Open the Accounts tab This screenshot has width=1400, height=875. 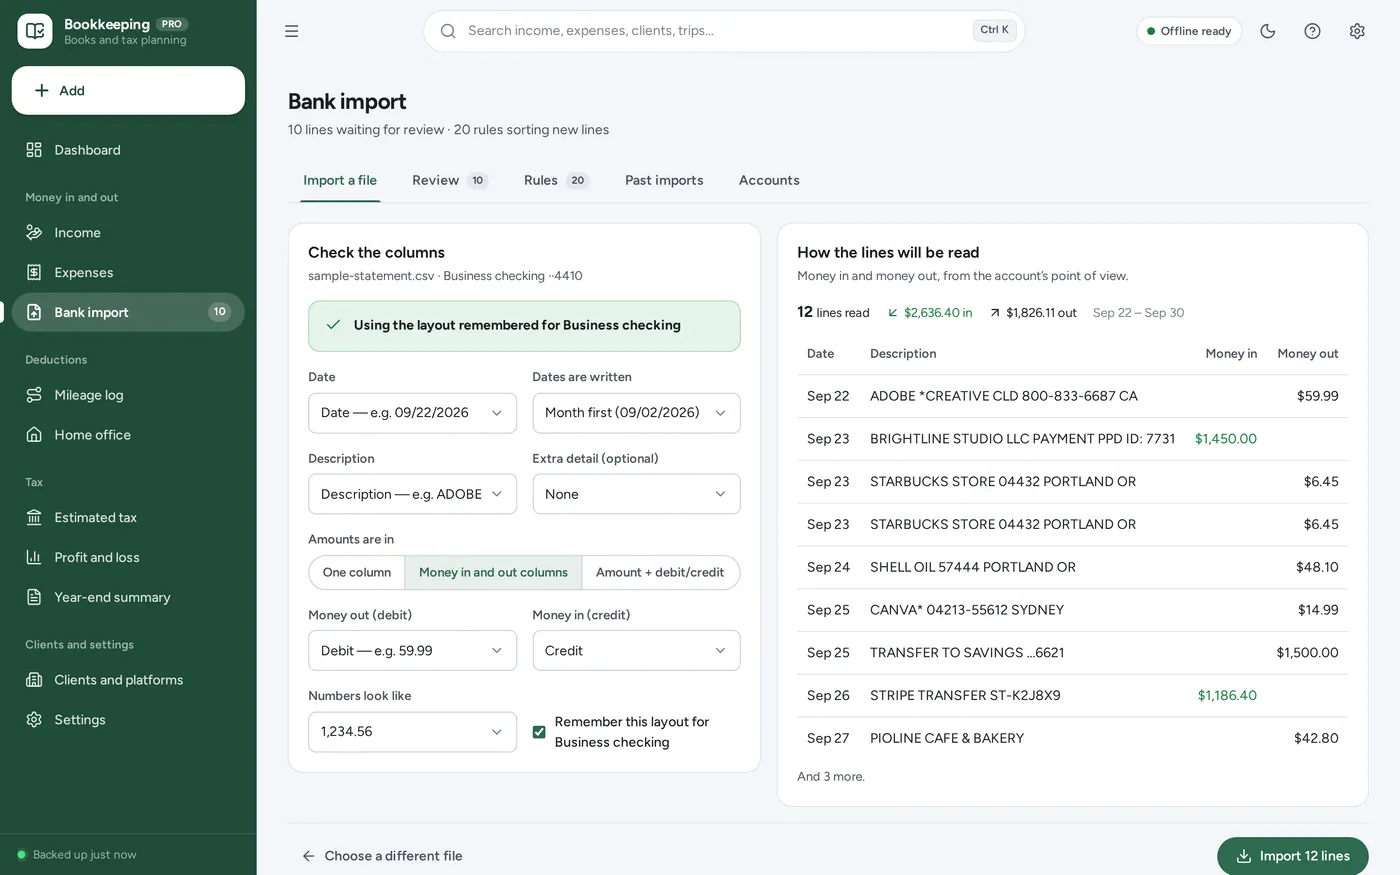(x=769, y=181)
